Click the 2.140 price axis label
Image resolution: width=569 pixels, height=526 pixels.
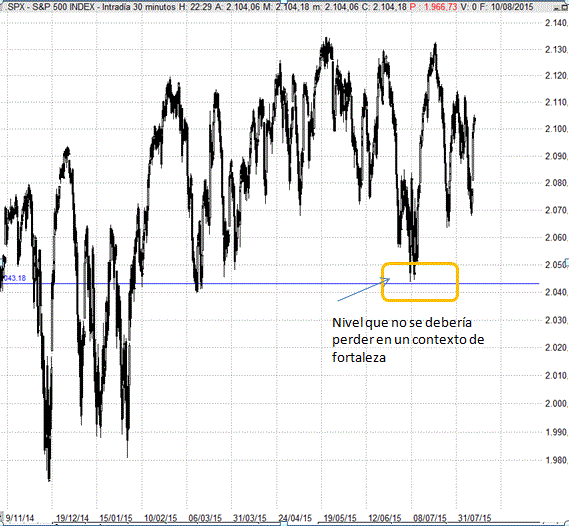click(x=556, y=23)
